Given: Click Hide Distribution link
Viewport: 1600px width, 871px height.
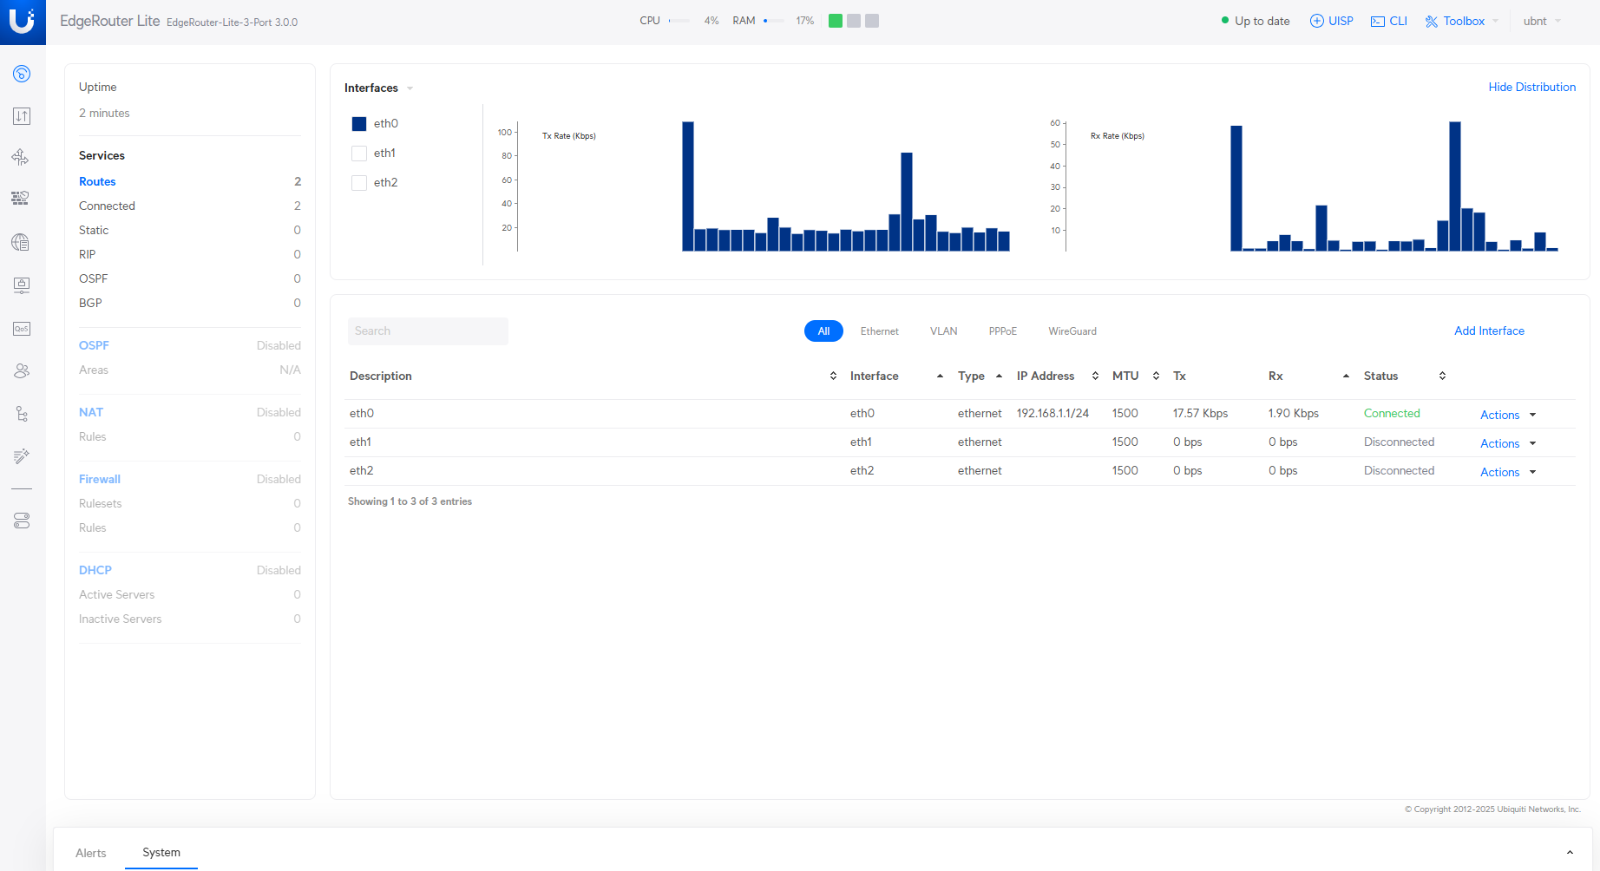Looking at the screenshot, I should coord(1531,87).
